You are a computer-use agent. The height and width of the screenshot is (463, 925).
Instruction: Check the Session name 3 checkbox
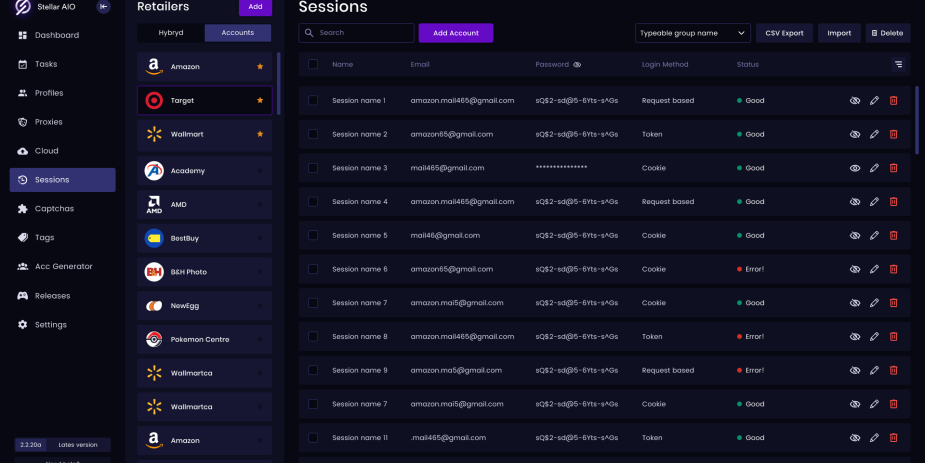pos(313,168)
